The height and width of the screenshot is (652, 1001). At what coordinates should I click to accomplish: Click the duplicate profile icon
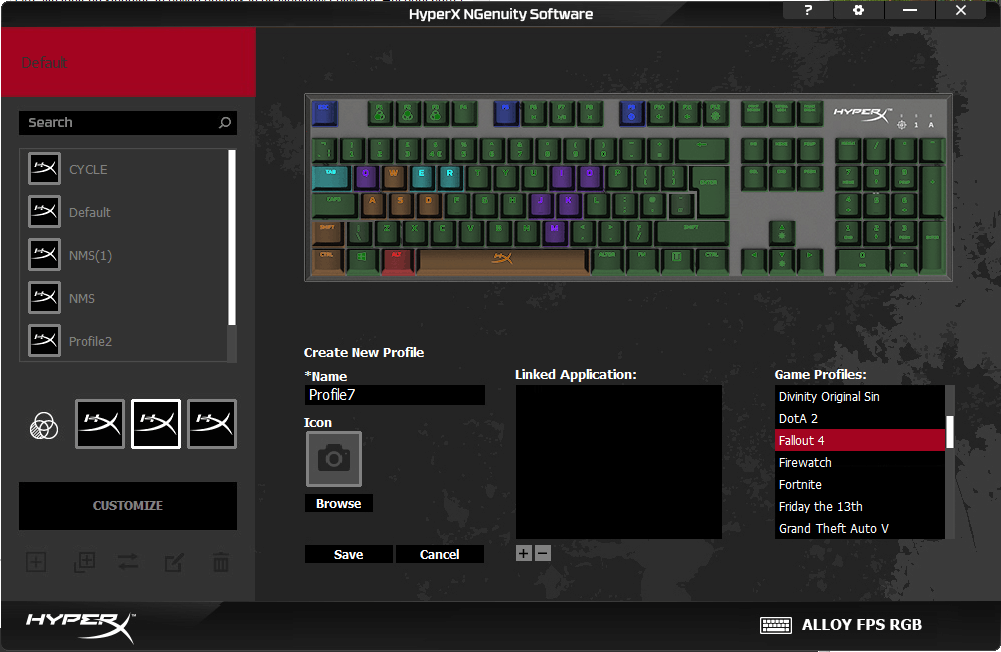click(x=84, y=562)
